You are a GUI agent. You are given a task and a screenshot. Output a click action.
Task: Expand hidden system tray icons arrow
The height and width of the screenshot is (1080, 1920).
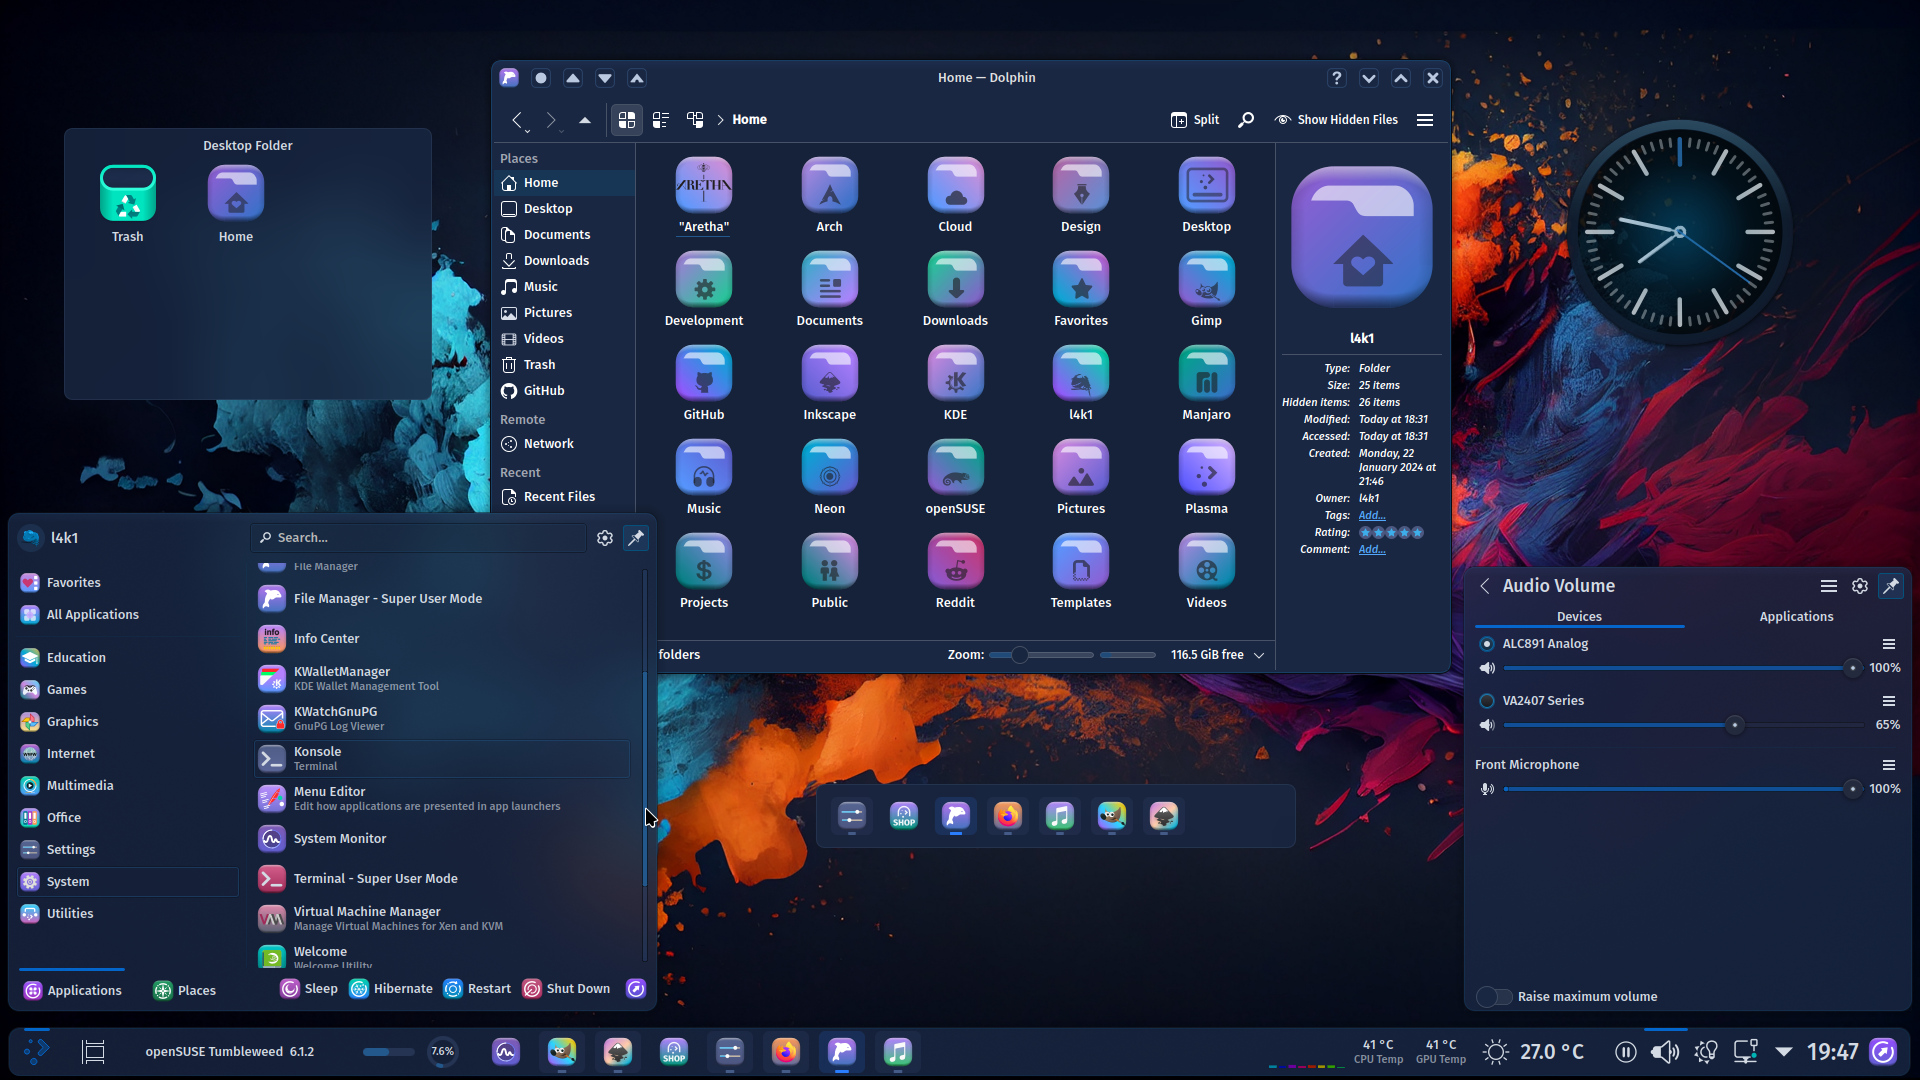pos(1784,1052)
